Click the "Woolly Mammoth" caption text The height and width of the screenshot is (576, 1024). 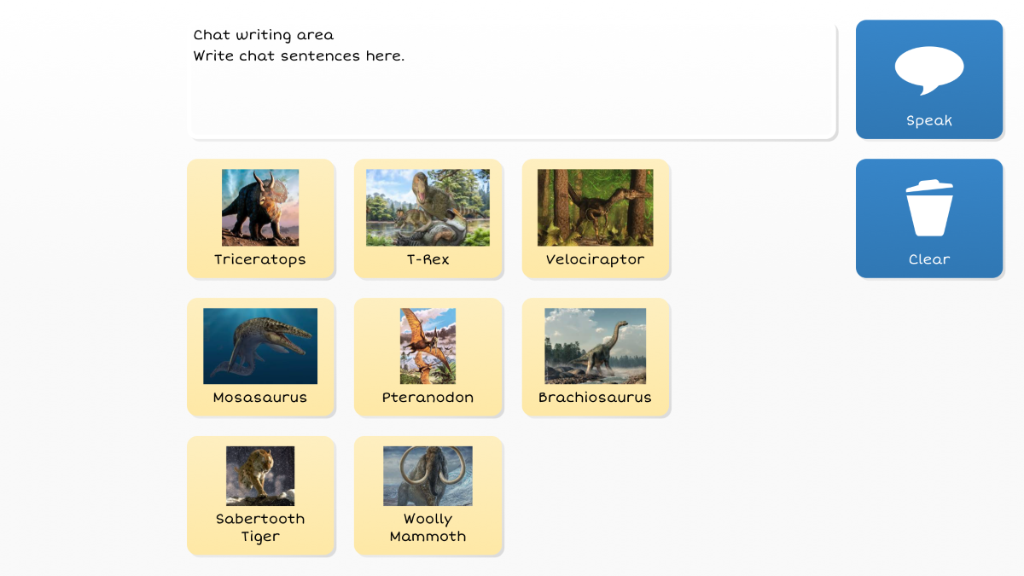coord(428,528)
